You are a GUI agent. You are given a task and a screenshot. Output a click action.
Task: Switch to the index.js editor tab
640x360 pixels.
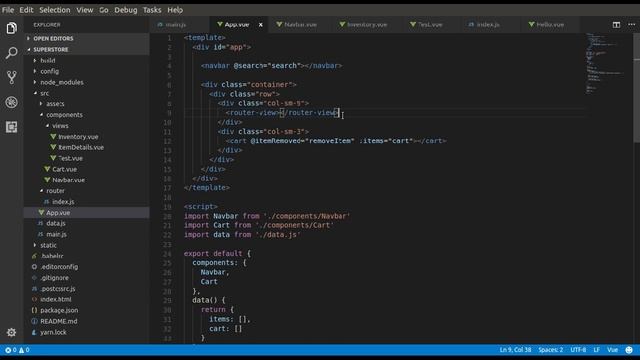[488, 25]
